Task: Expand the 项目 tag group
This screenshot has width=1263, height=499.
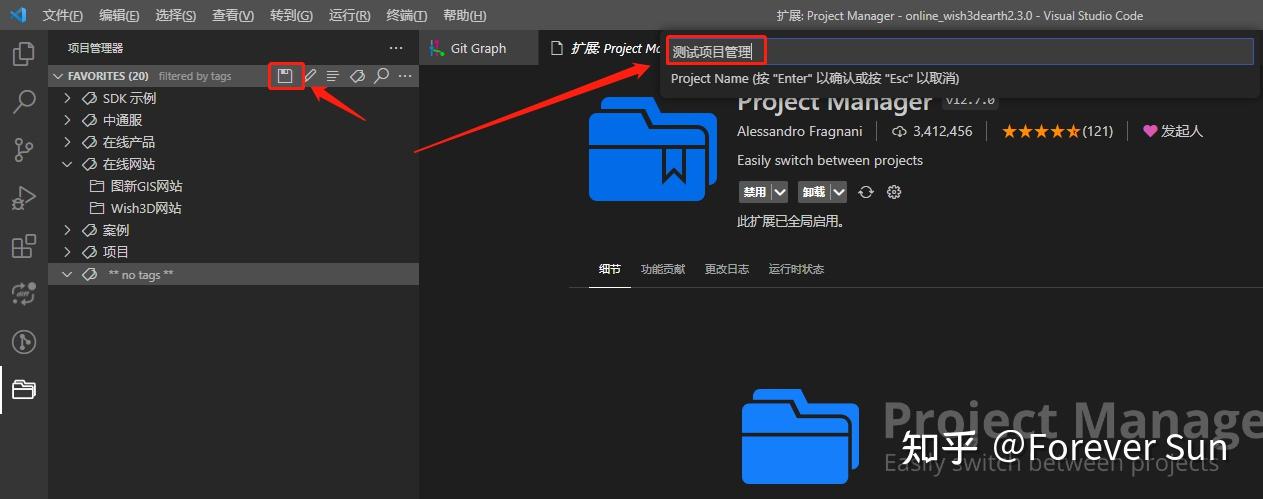Action: tap(67, 252)
